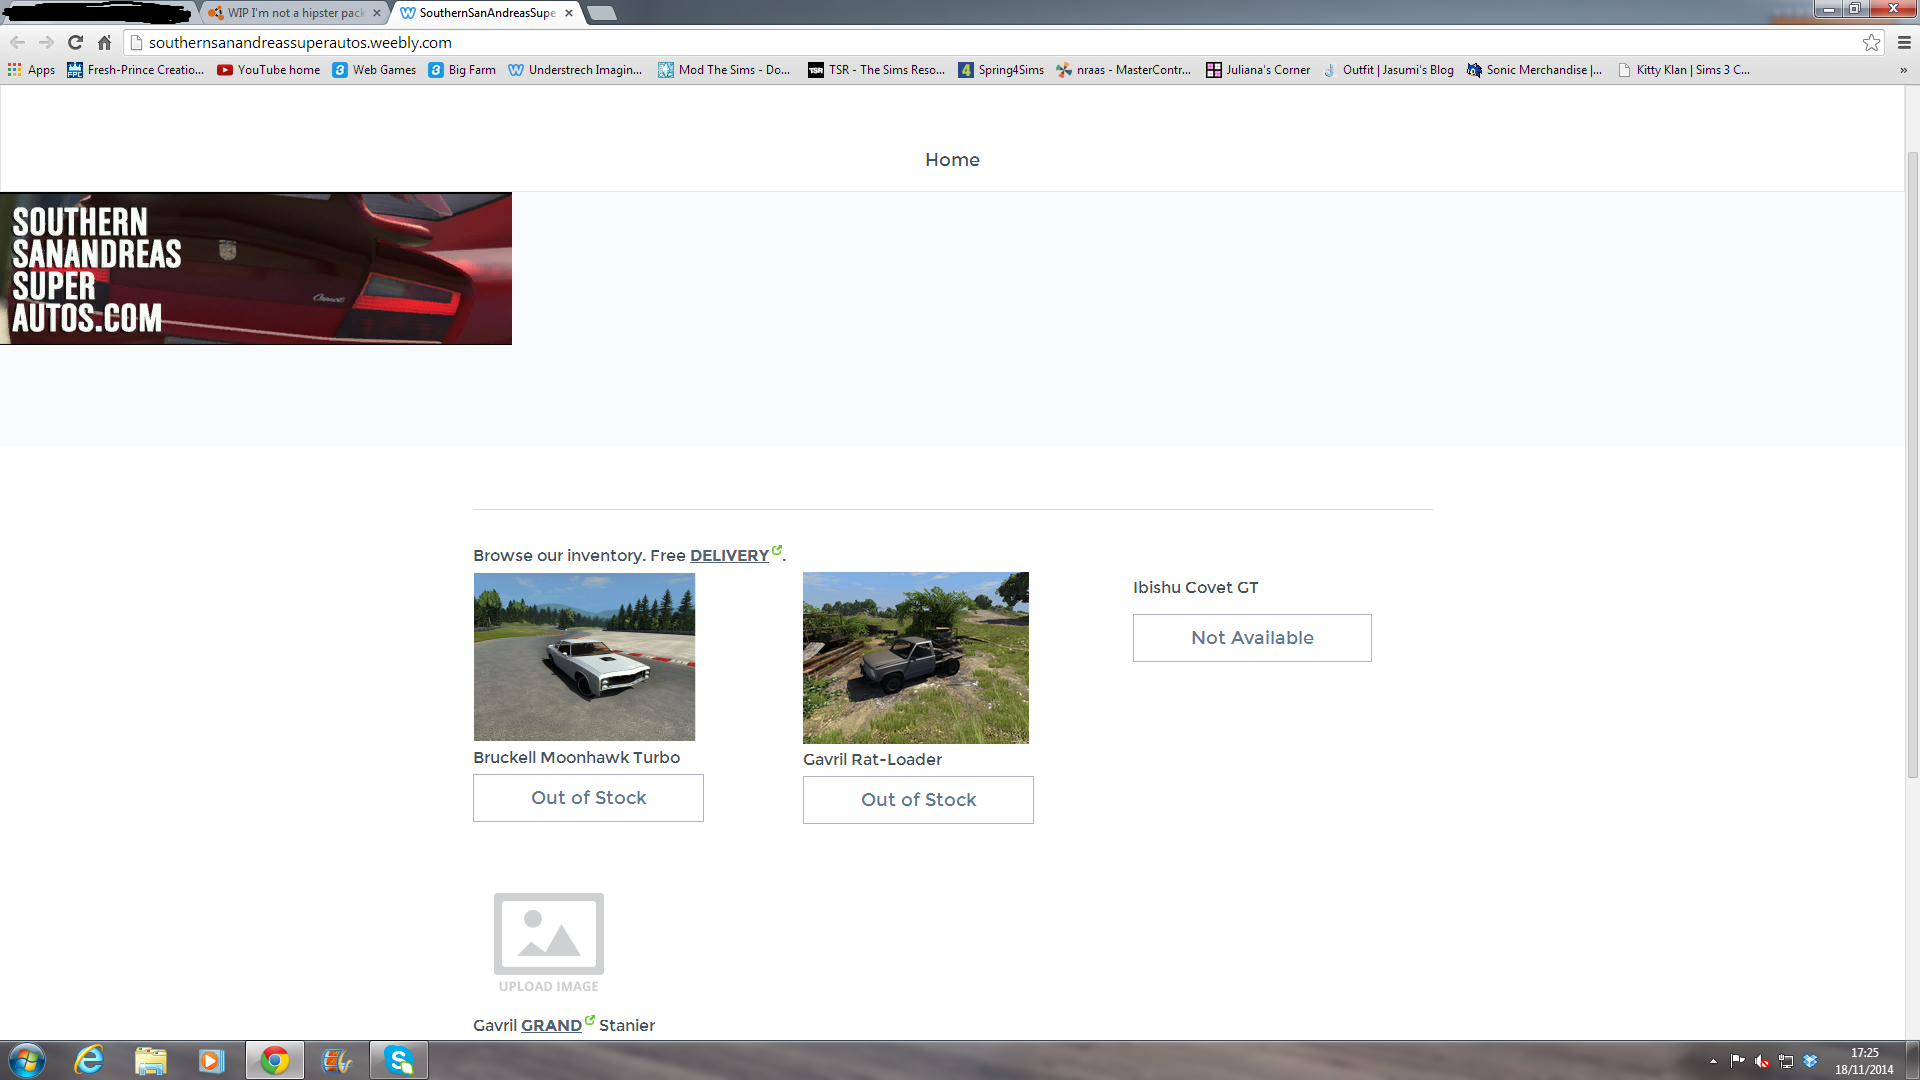1920x1080 pixels.
Task: Open Windows Media Player from taskbar
Action: point(211,1060)
